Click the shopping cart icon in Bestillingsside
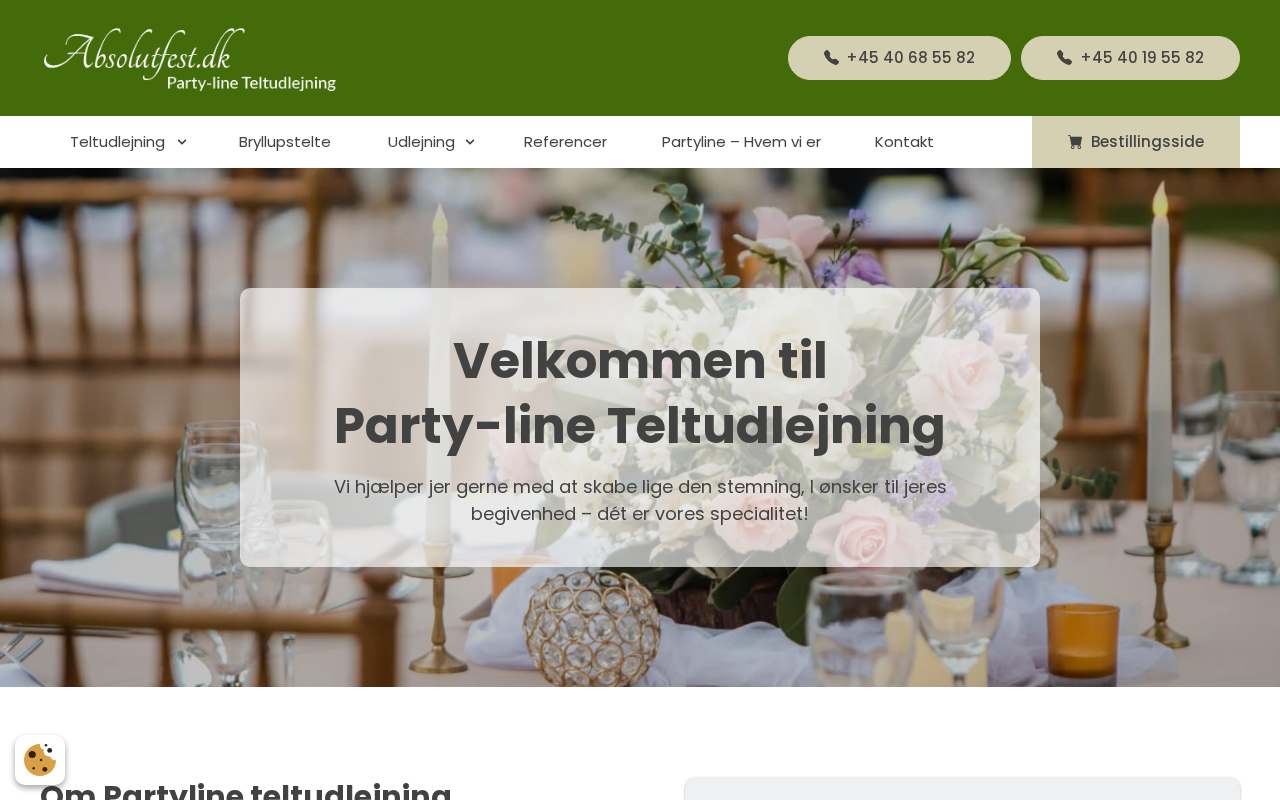The width and height of the screenshot is (1280, 800). point(1075,142)
